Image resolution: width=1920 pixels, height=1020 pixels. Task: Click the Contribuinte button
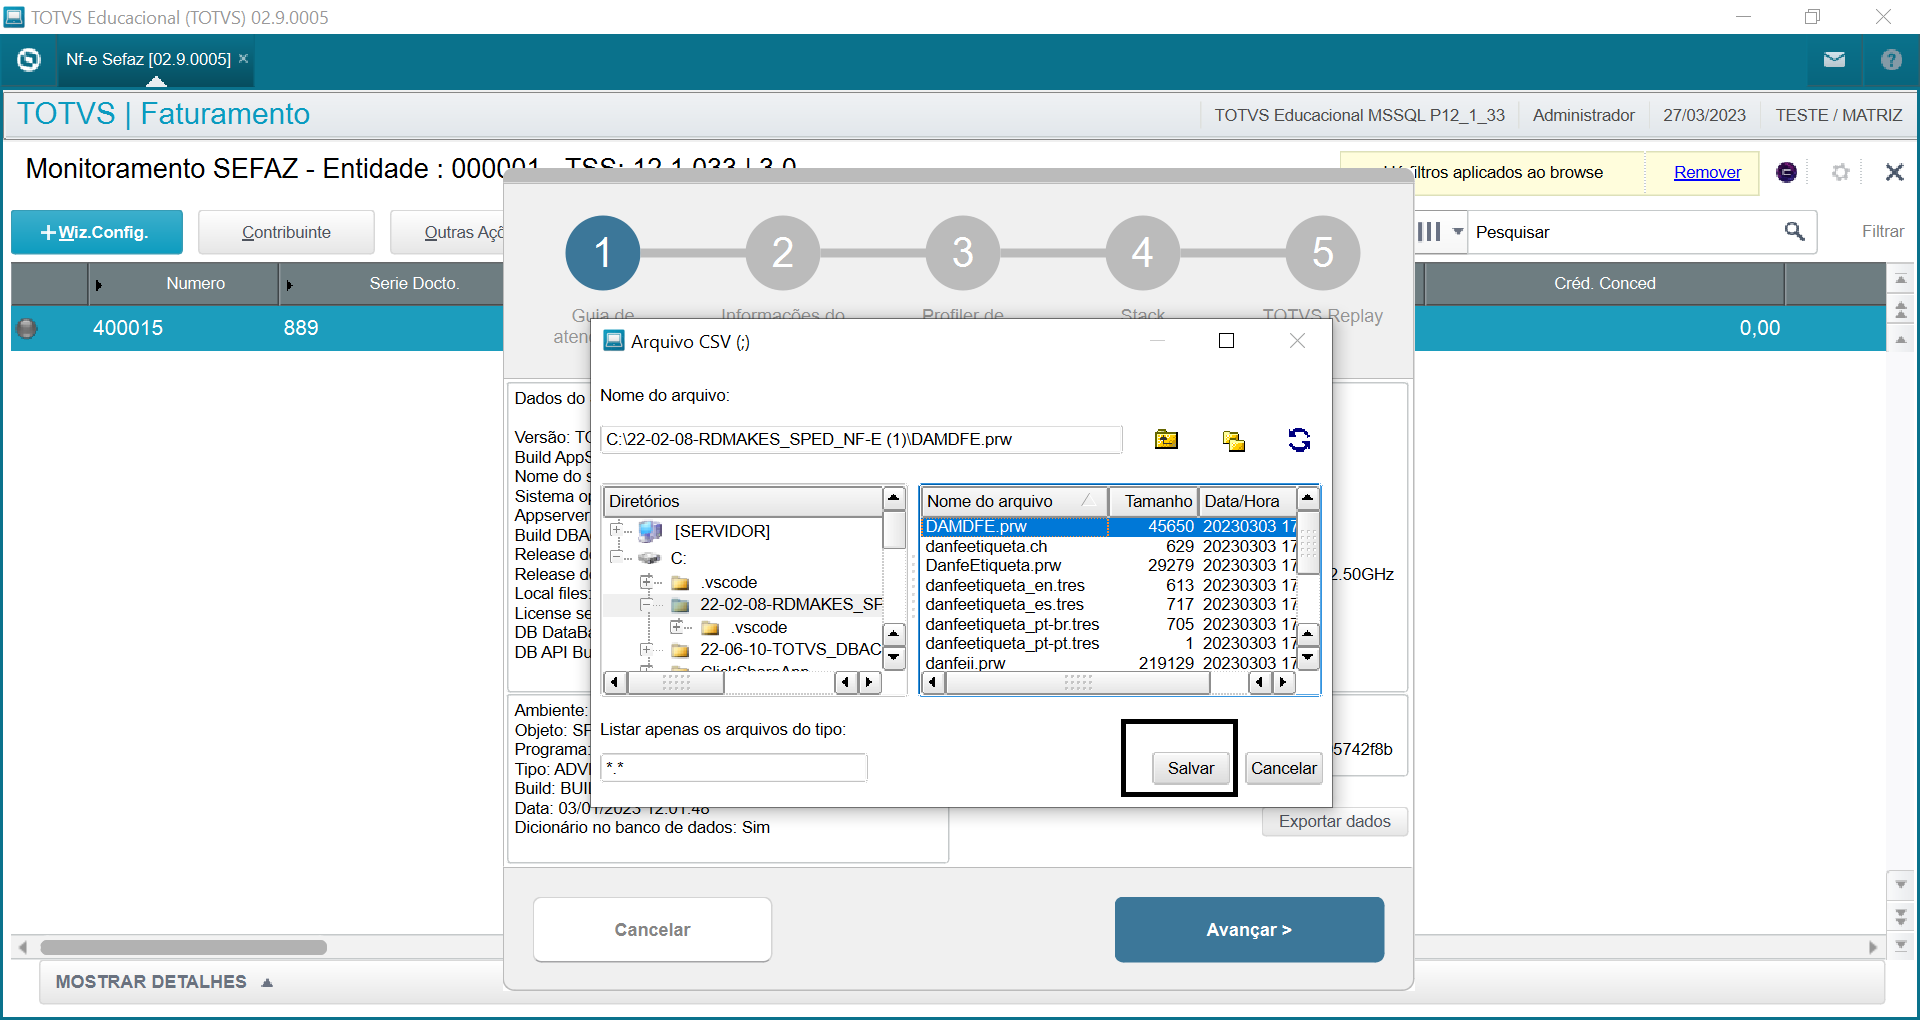(286, 232)
